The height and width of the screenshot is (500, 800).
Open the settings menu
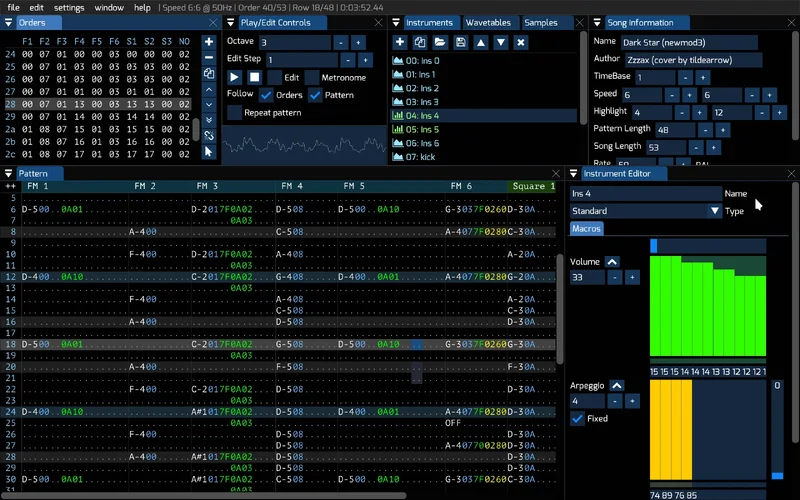[x=69, y=7]
